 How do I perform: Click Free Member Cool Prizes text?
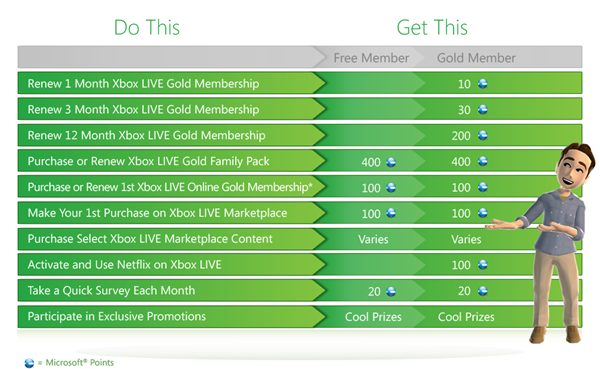click(373, 317)
